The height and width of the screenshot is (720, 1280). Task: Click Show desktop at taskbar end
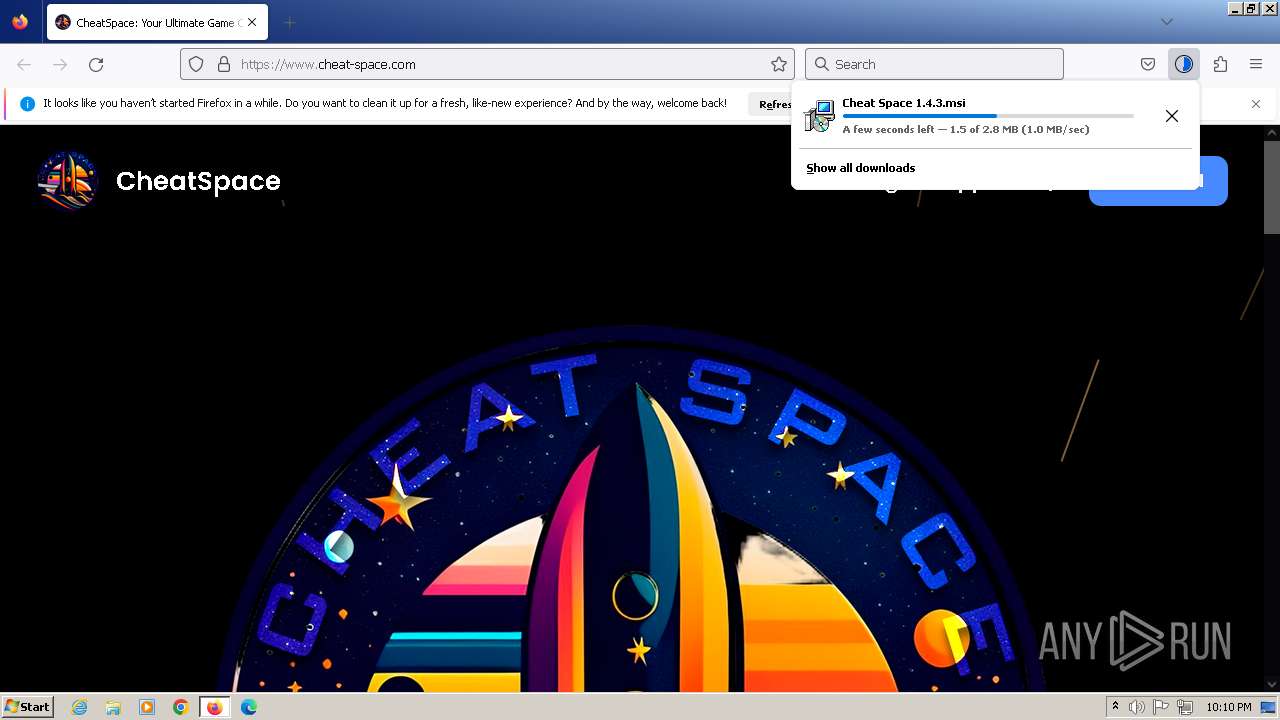tap(1269, 707)
